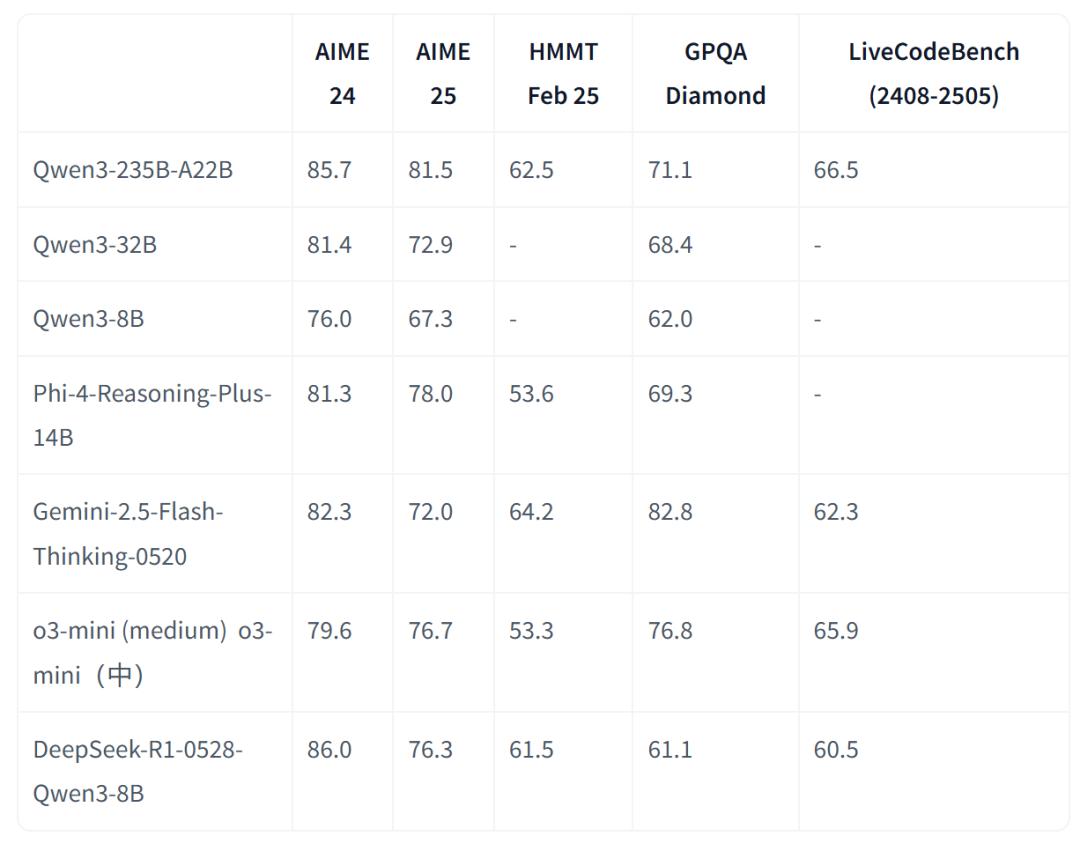Click Qwen3-8B AIME 25 score 67.3
Viewport: 1080px width, 844px height.
point(430,319)
